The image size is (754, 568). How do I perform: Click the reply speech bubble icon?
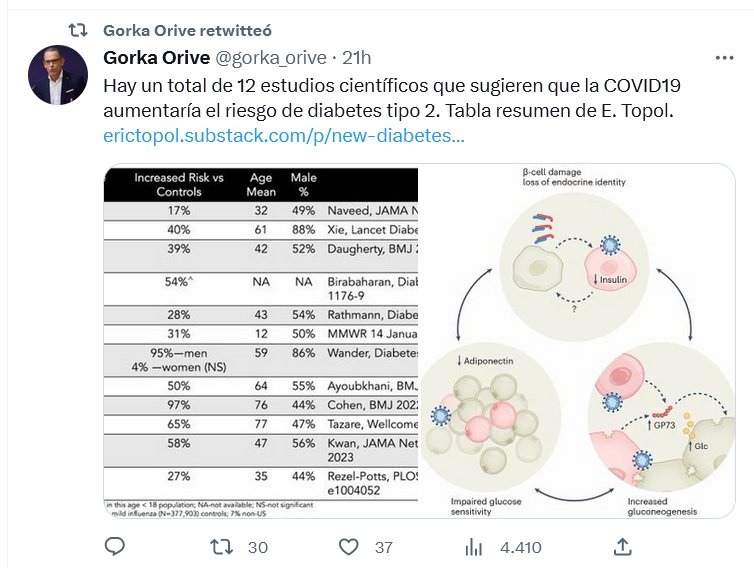pos(115,546)
